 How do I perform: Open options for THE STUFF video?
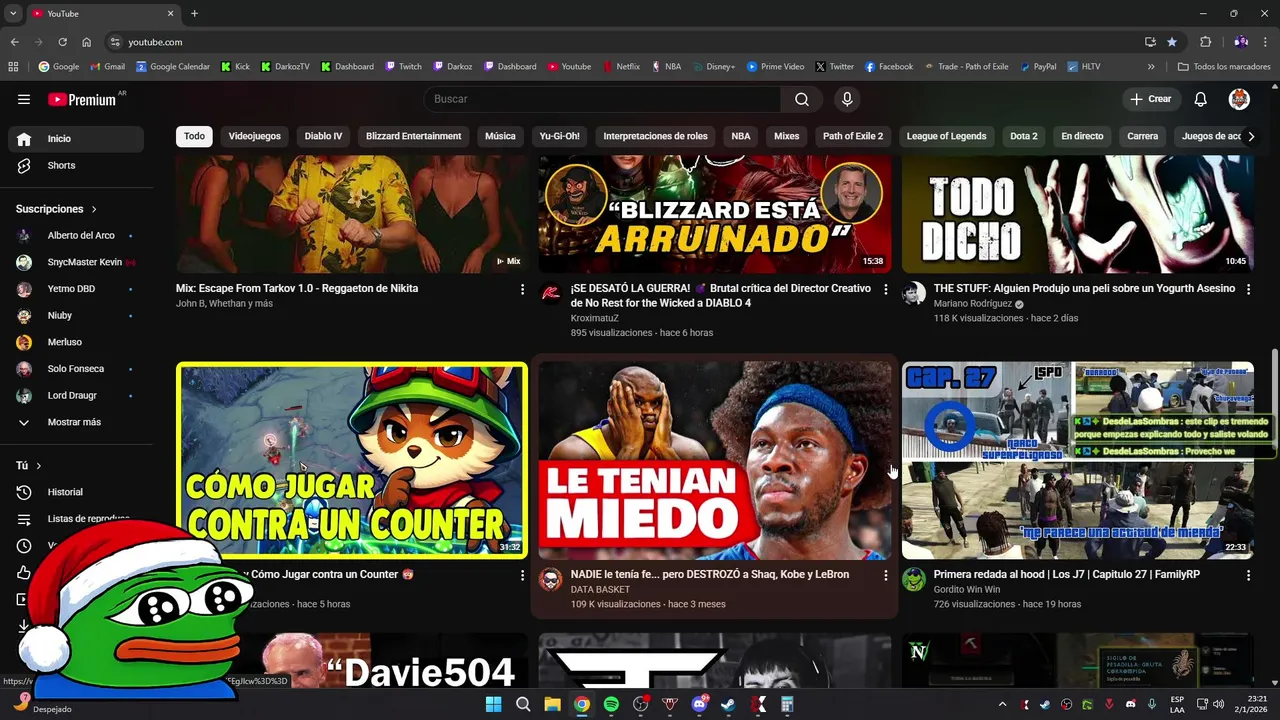click(x=1248, y=289)
